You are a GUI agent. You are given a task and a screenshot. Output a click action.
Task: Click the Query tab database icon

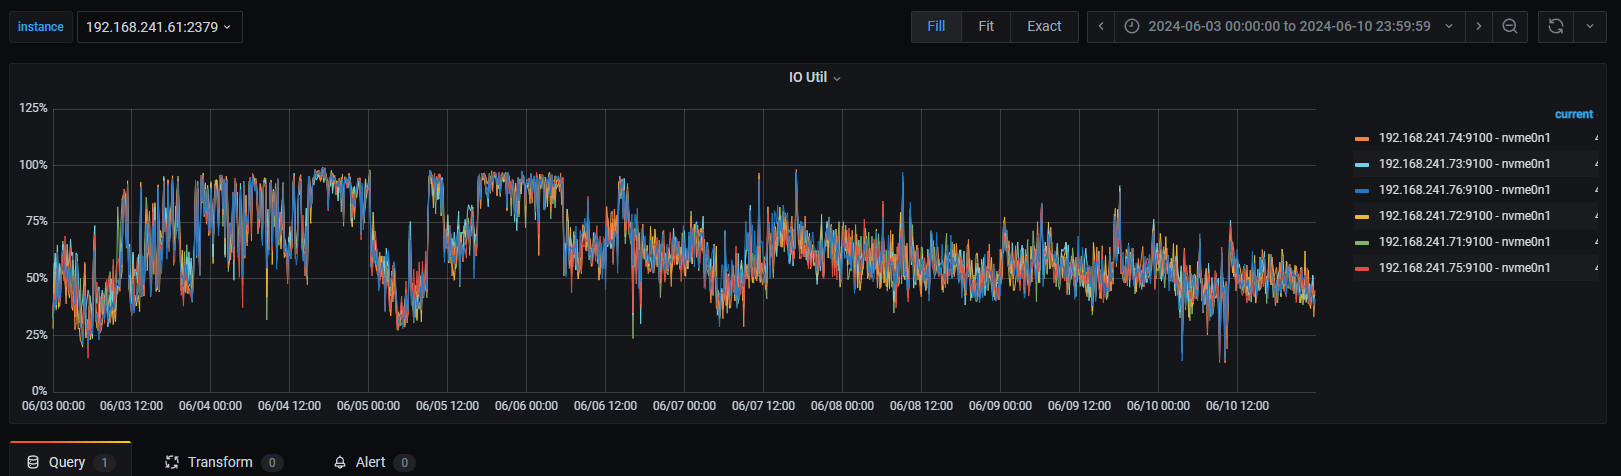(x=33, y=462)
